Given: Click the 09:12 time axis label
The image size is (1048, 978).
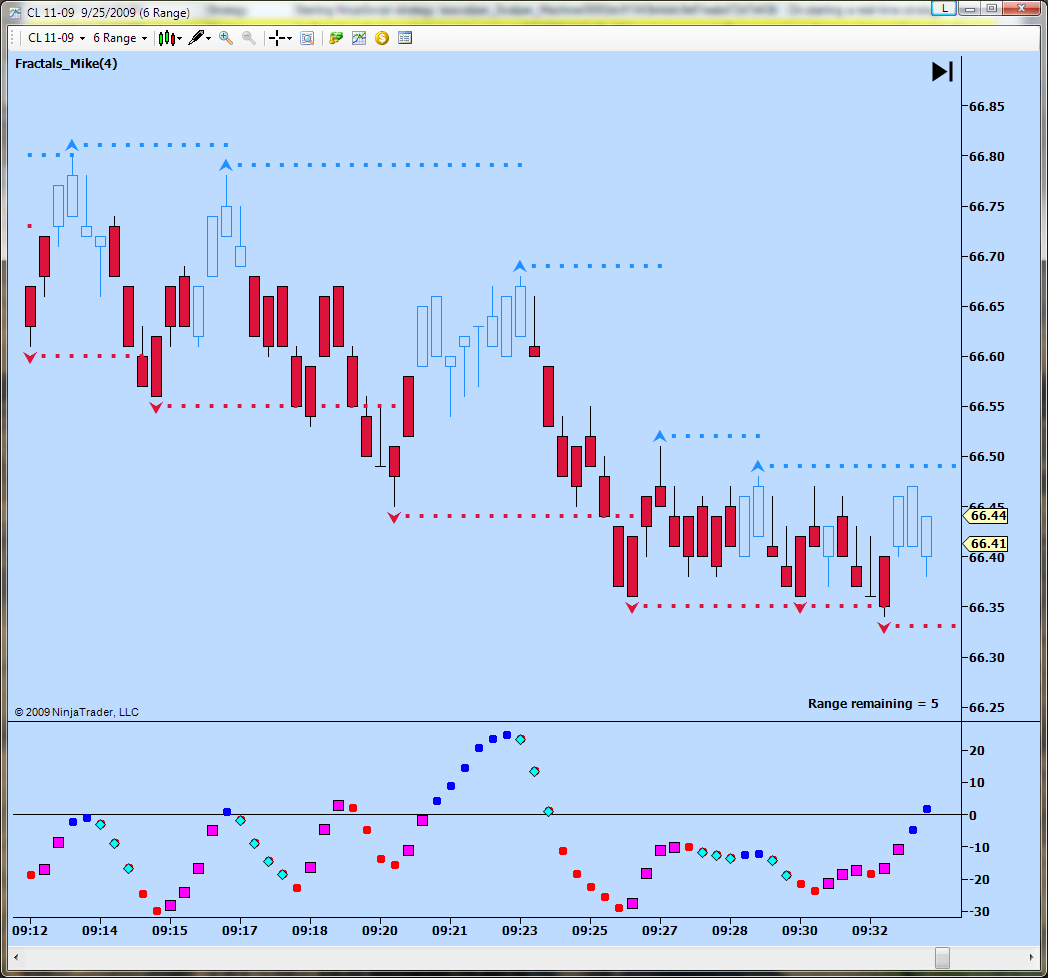Looking at the screenshot, I should (30, 931).
